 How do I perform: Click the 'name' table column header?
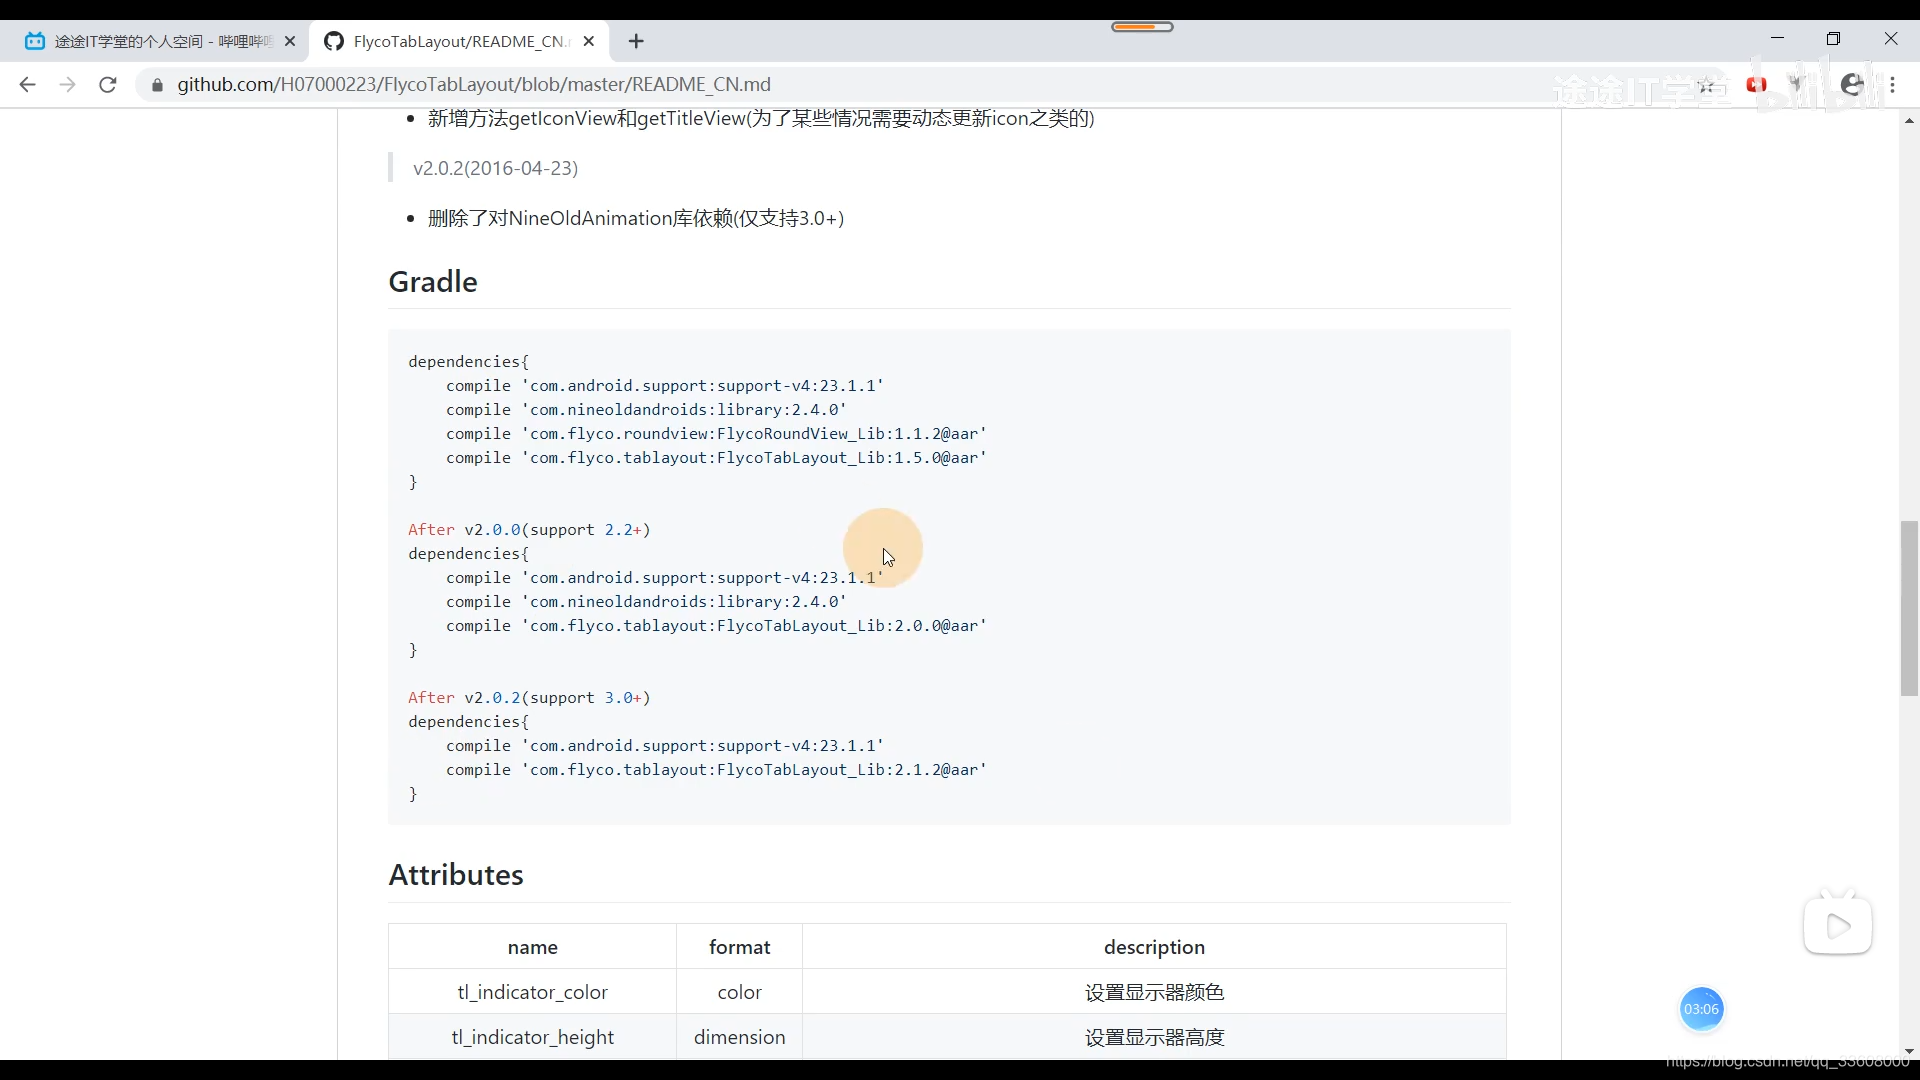[532, 947]
